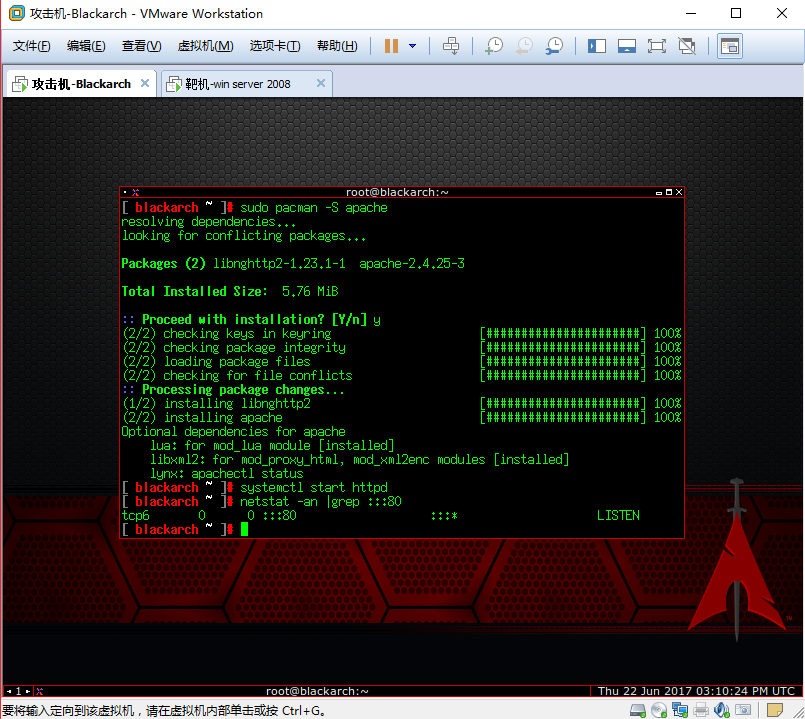Click the network adapter status icon
Viewport: 805px width, 719px height.
[x=680, y=710]
